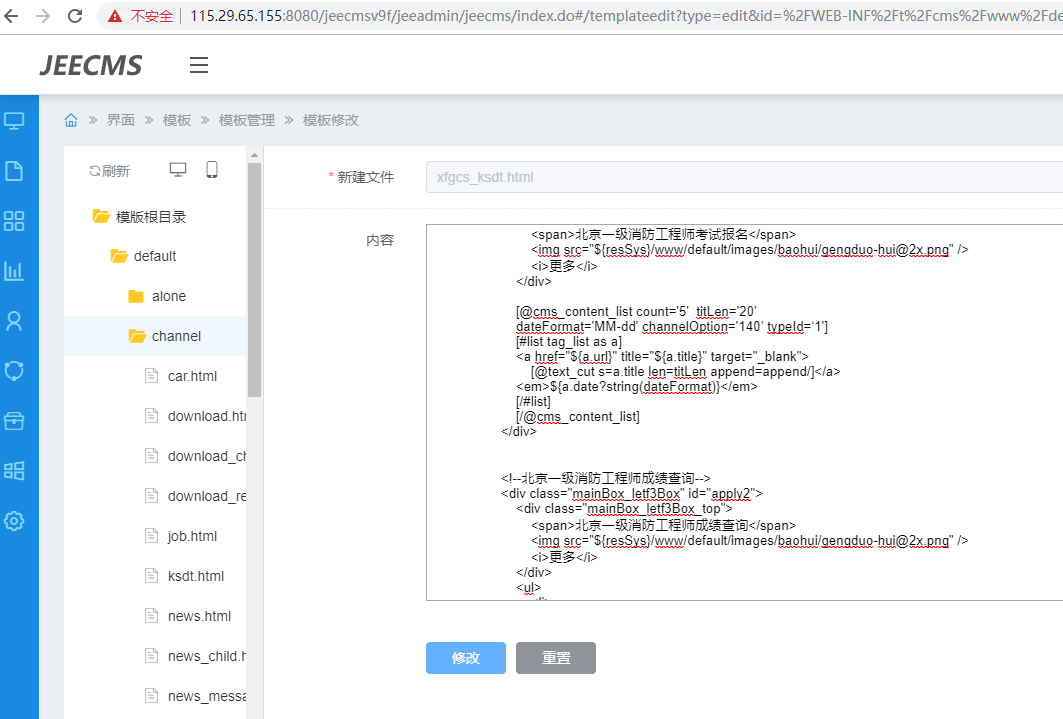Click the ksdt.html file icon

click(x=152, y=575)
